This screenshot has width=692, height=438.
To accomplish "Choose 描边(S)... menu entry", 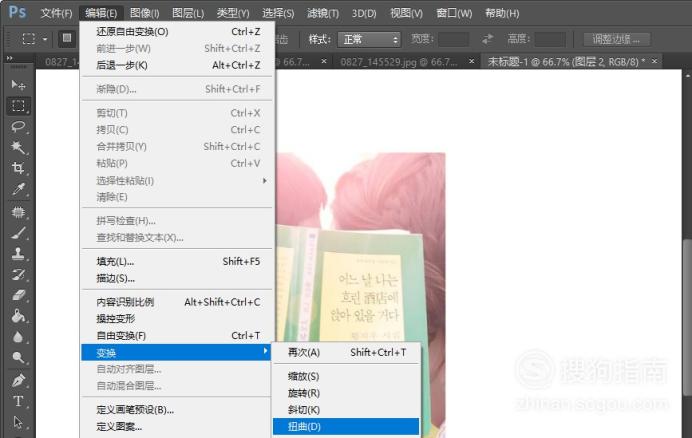I will [x=177, y=278].
